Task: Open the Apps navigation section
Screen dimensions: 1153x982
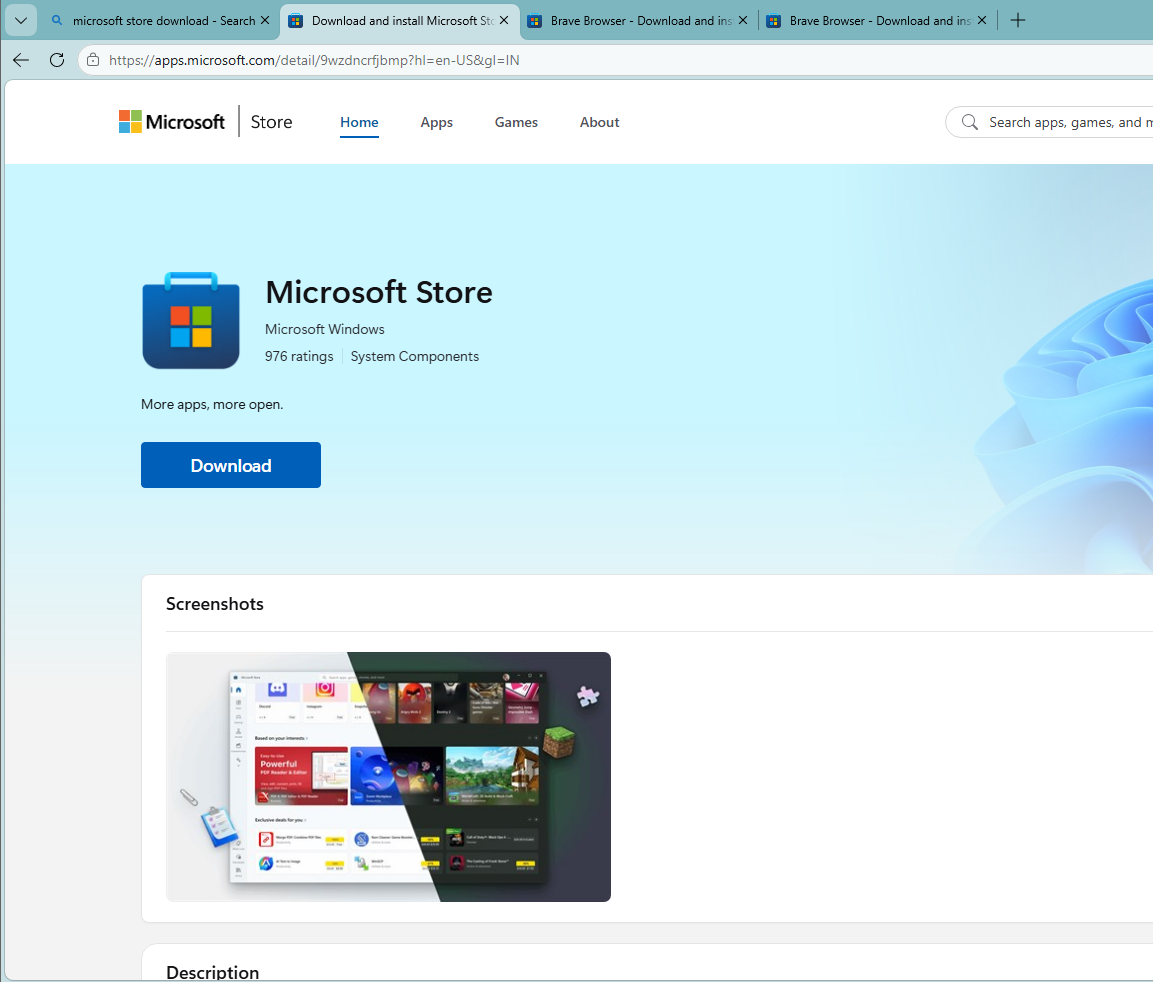Action: pyautogui.click(x=436, y=122)
